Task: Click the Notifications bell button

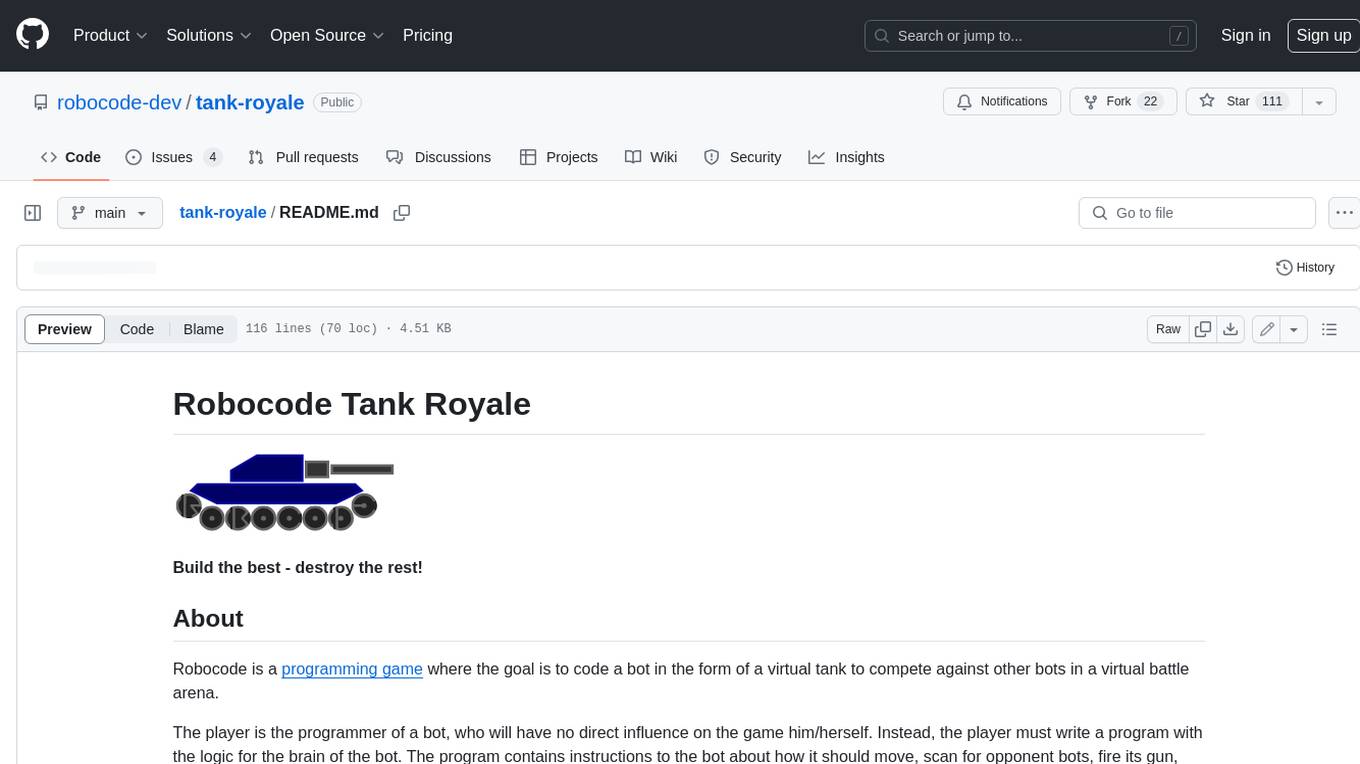Action: click(x=1002, y=102)
